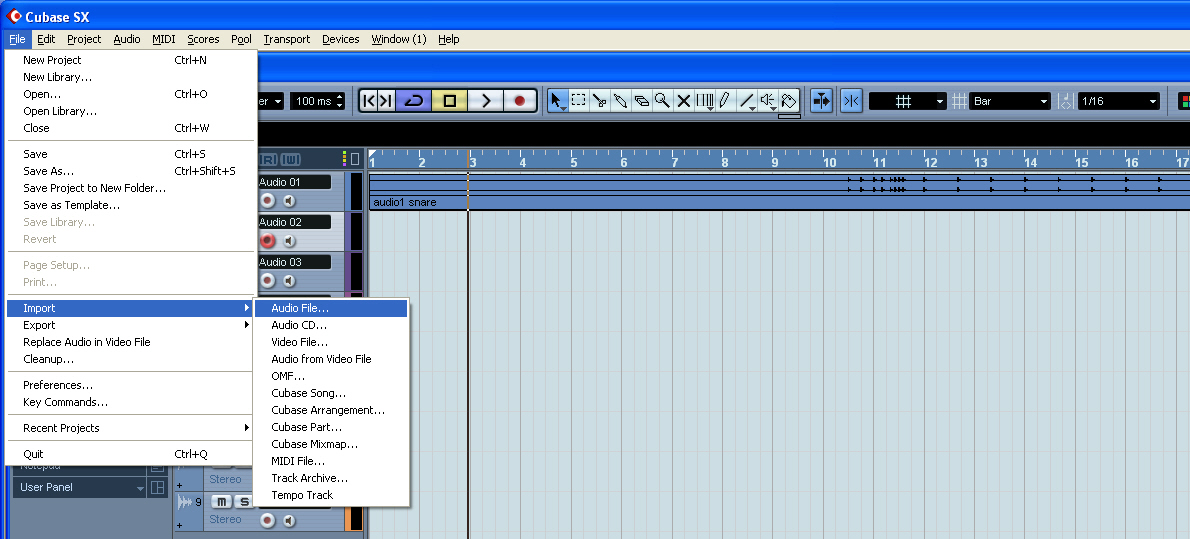The image size is (1190, 539).
Task: Open the Bar grid type dropdown
Action: pos(1009,101)
